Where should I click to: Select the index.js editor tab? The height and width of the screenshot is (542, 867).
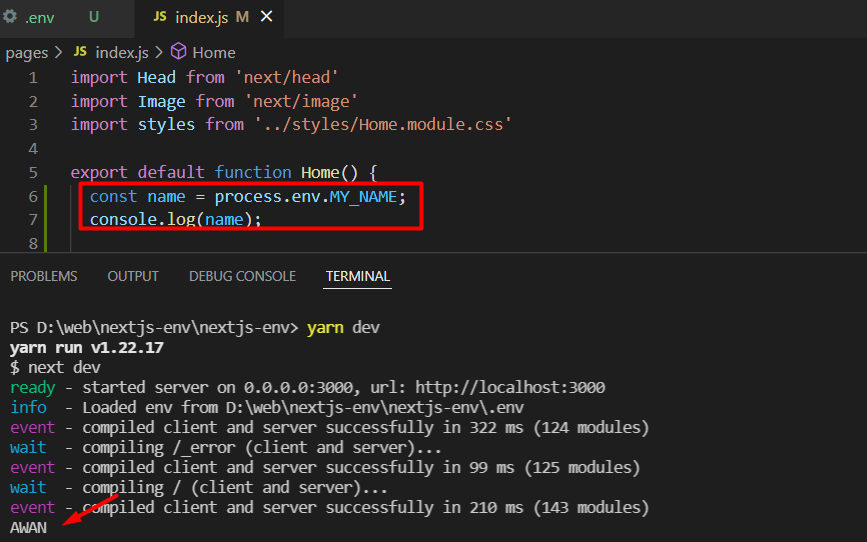[x=201, y=18]
